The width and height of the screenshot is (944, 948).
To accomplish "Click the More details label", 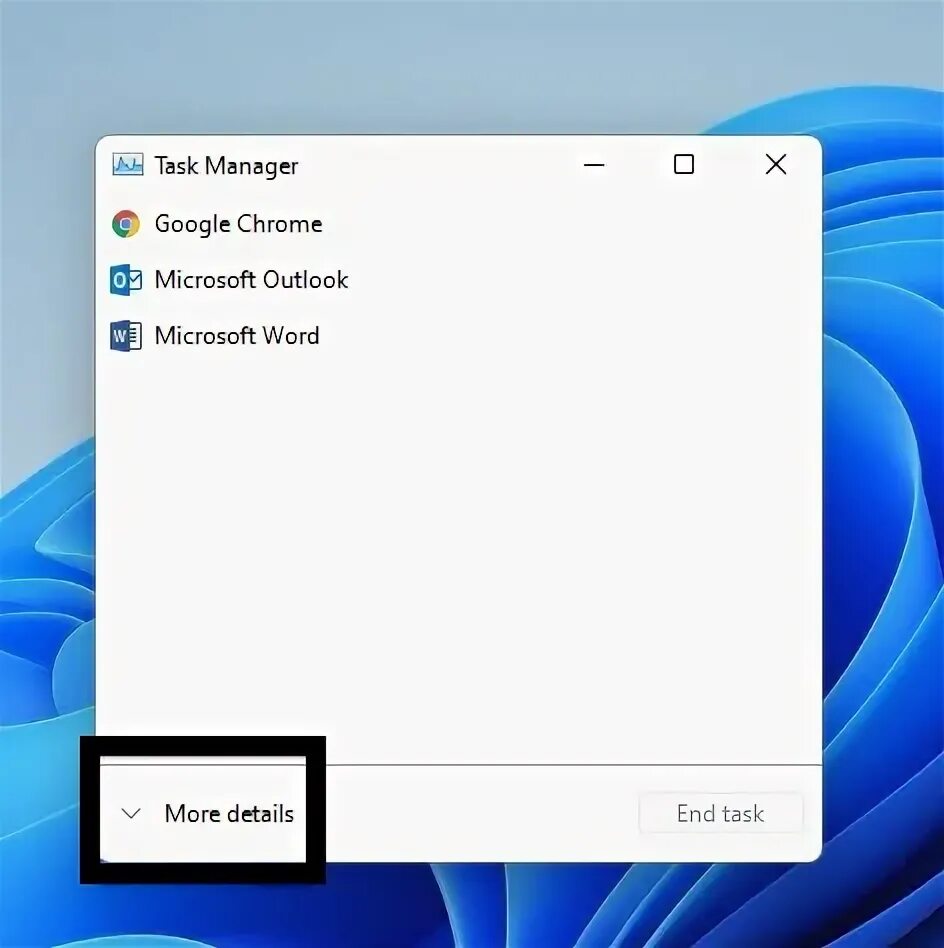I will point(229,814).
